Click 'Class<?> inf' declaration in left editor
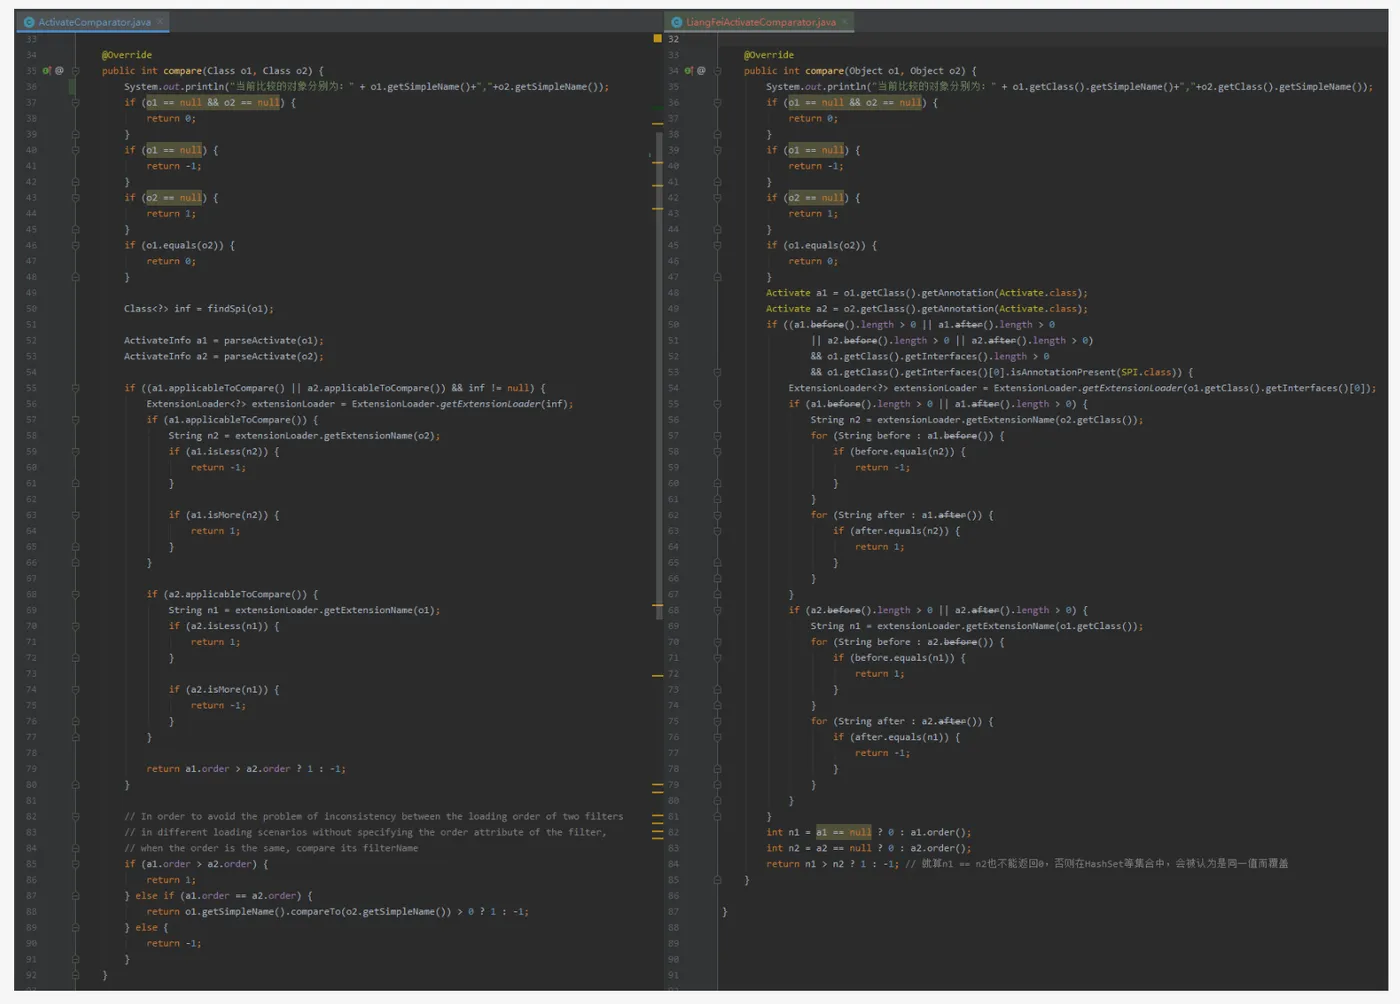The width and height of the screenshot is (1400, 1004). click(x=157, y=309)
